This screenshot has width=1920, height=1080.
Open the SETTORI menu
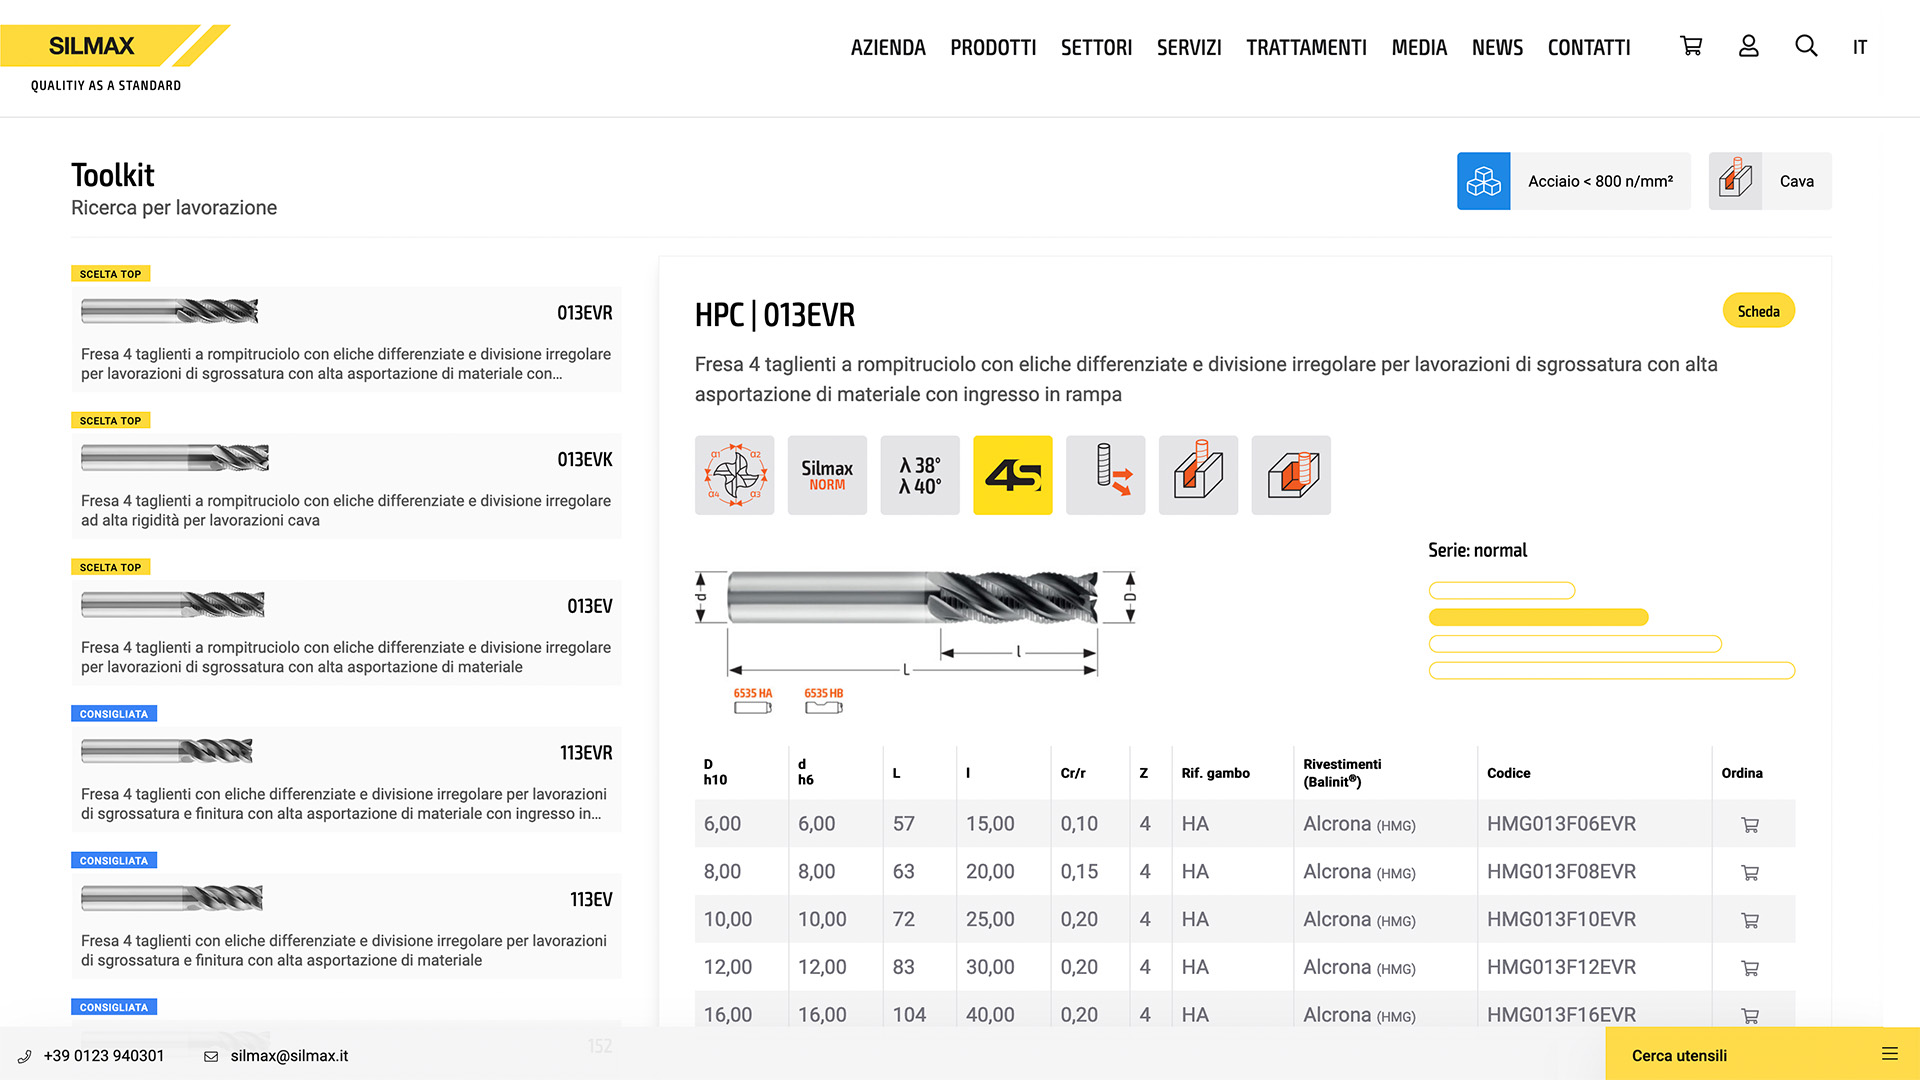1096,47
